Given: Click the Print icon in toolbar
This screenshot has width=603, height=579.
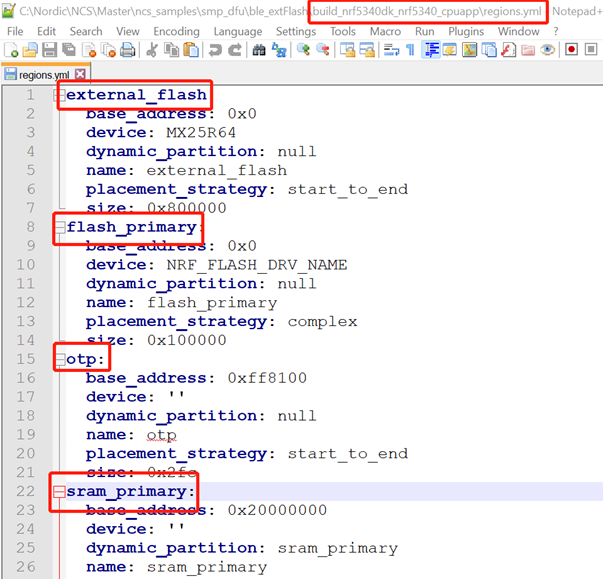Looking at the screenshot, I should pyautogui.click(x=128, y=49).
